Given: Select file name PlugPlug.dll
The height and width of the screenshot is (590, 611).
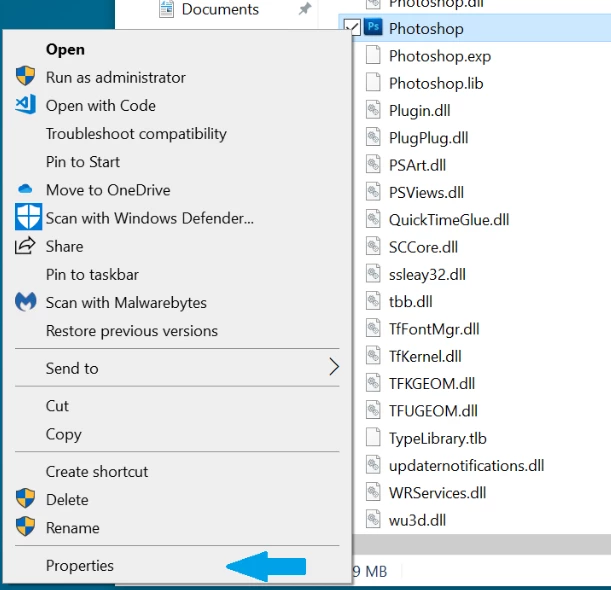Looking at the screenshot, I should coord(428,138).
